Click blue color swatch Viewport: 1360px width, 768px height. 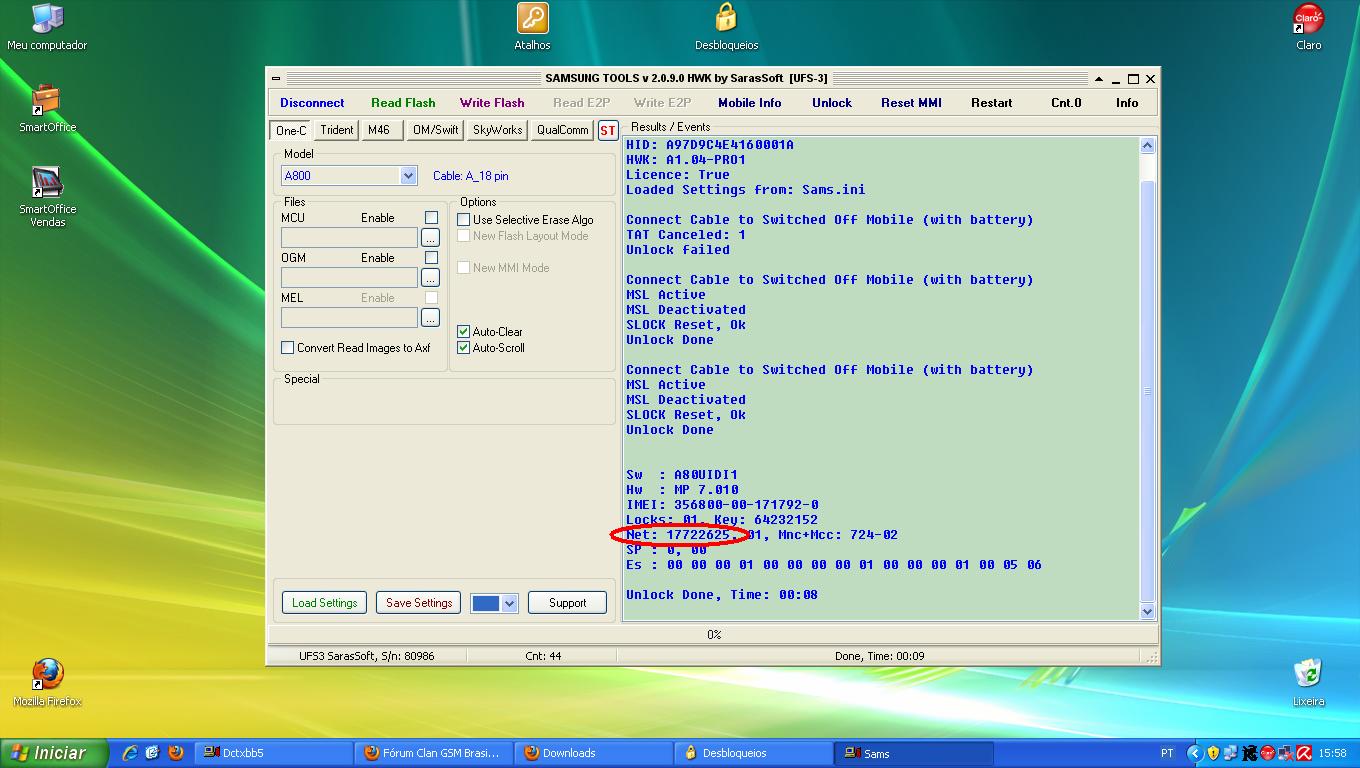tap(485, 603)
